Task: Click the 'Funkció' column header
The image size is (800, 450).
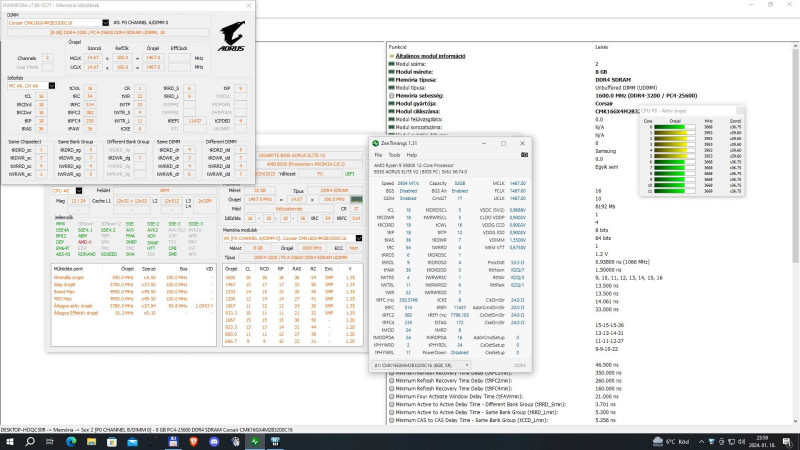Action: tap(398, 47)
